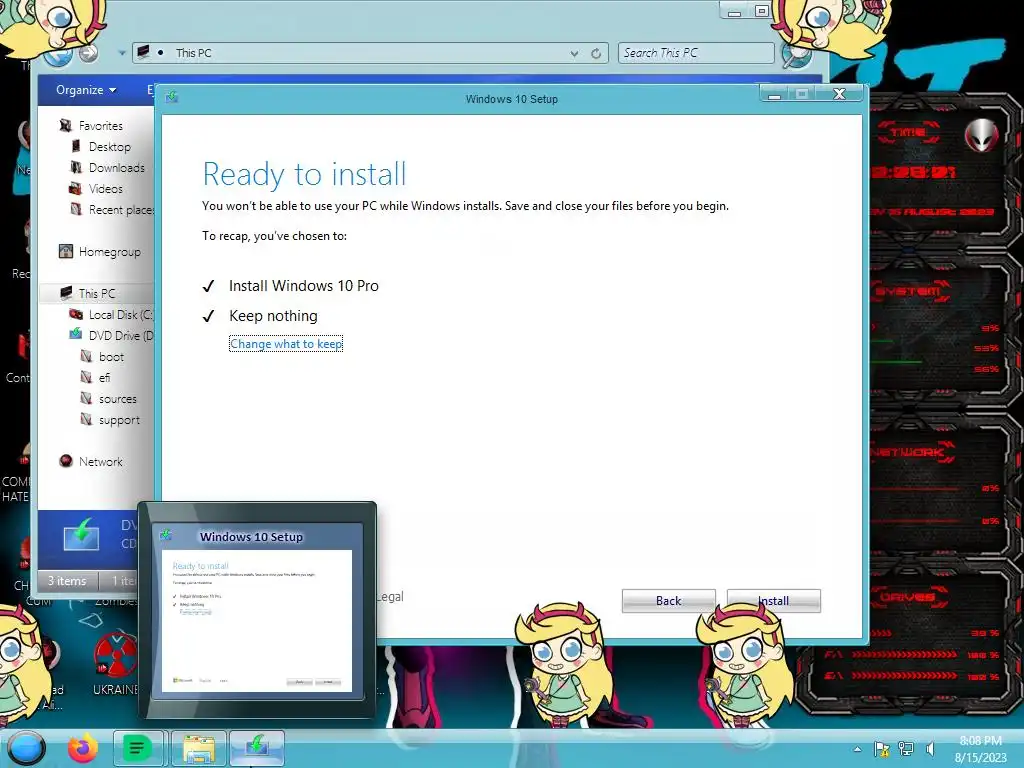Viewport: 1024px width, 768px height.
Task: Click the Windows 10 Setup title bar icon
Action: 171,97
